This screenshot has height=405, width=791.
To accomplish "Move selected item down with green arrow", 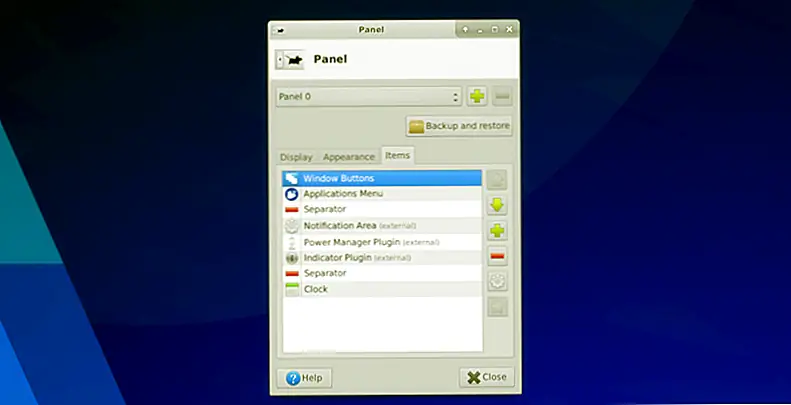I will (497, 205).
